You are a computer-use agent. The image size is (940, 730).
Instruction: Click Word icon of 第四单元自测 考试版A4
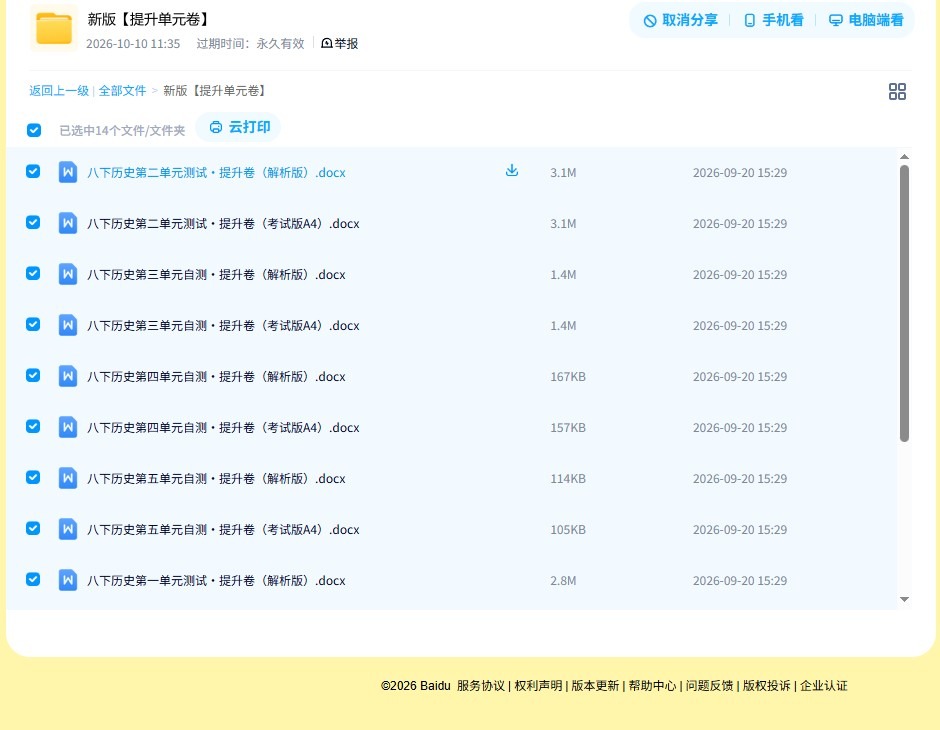[68, 427]
